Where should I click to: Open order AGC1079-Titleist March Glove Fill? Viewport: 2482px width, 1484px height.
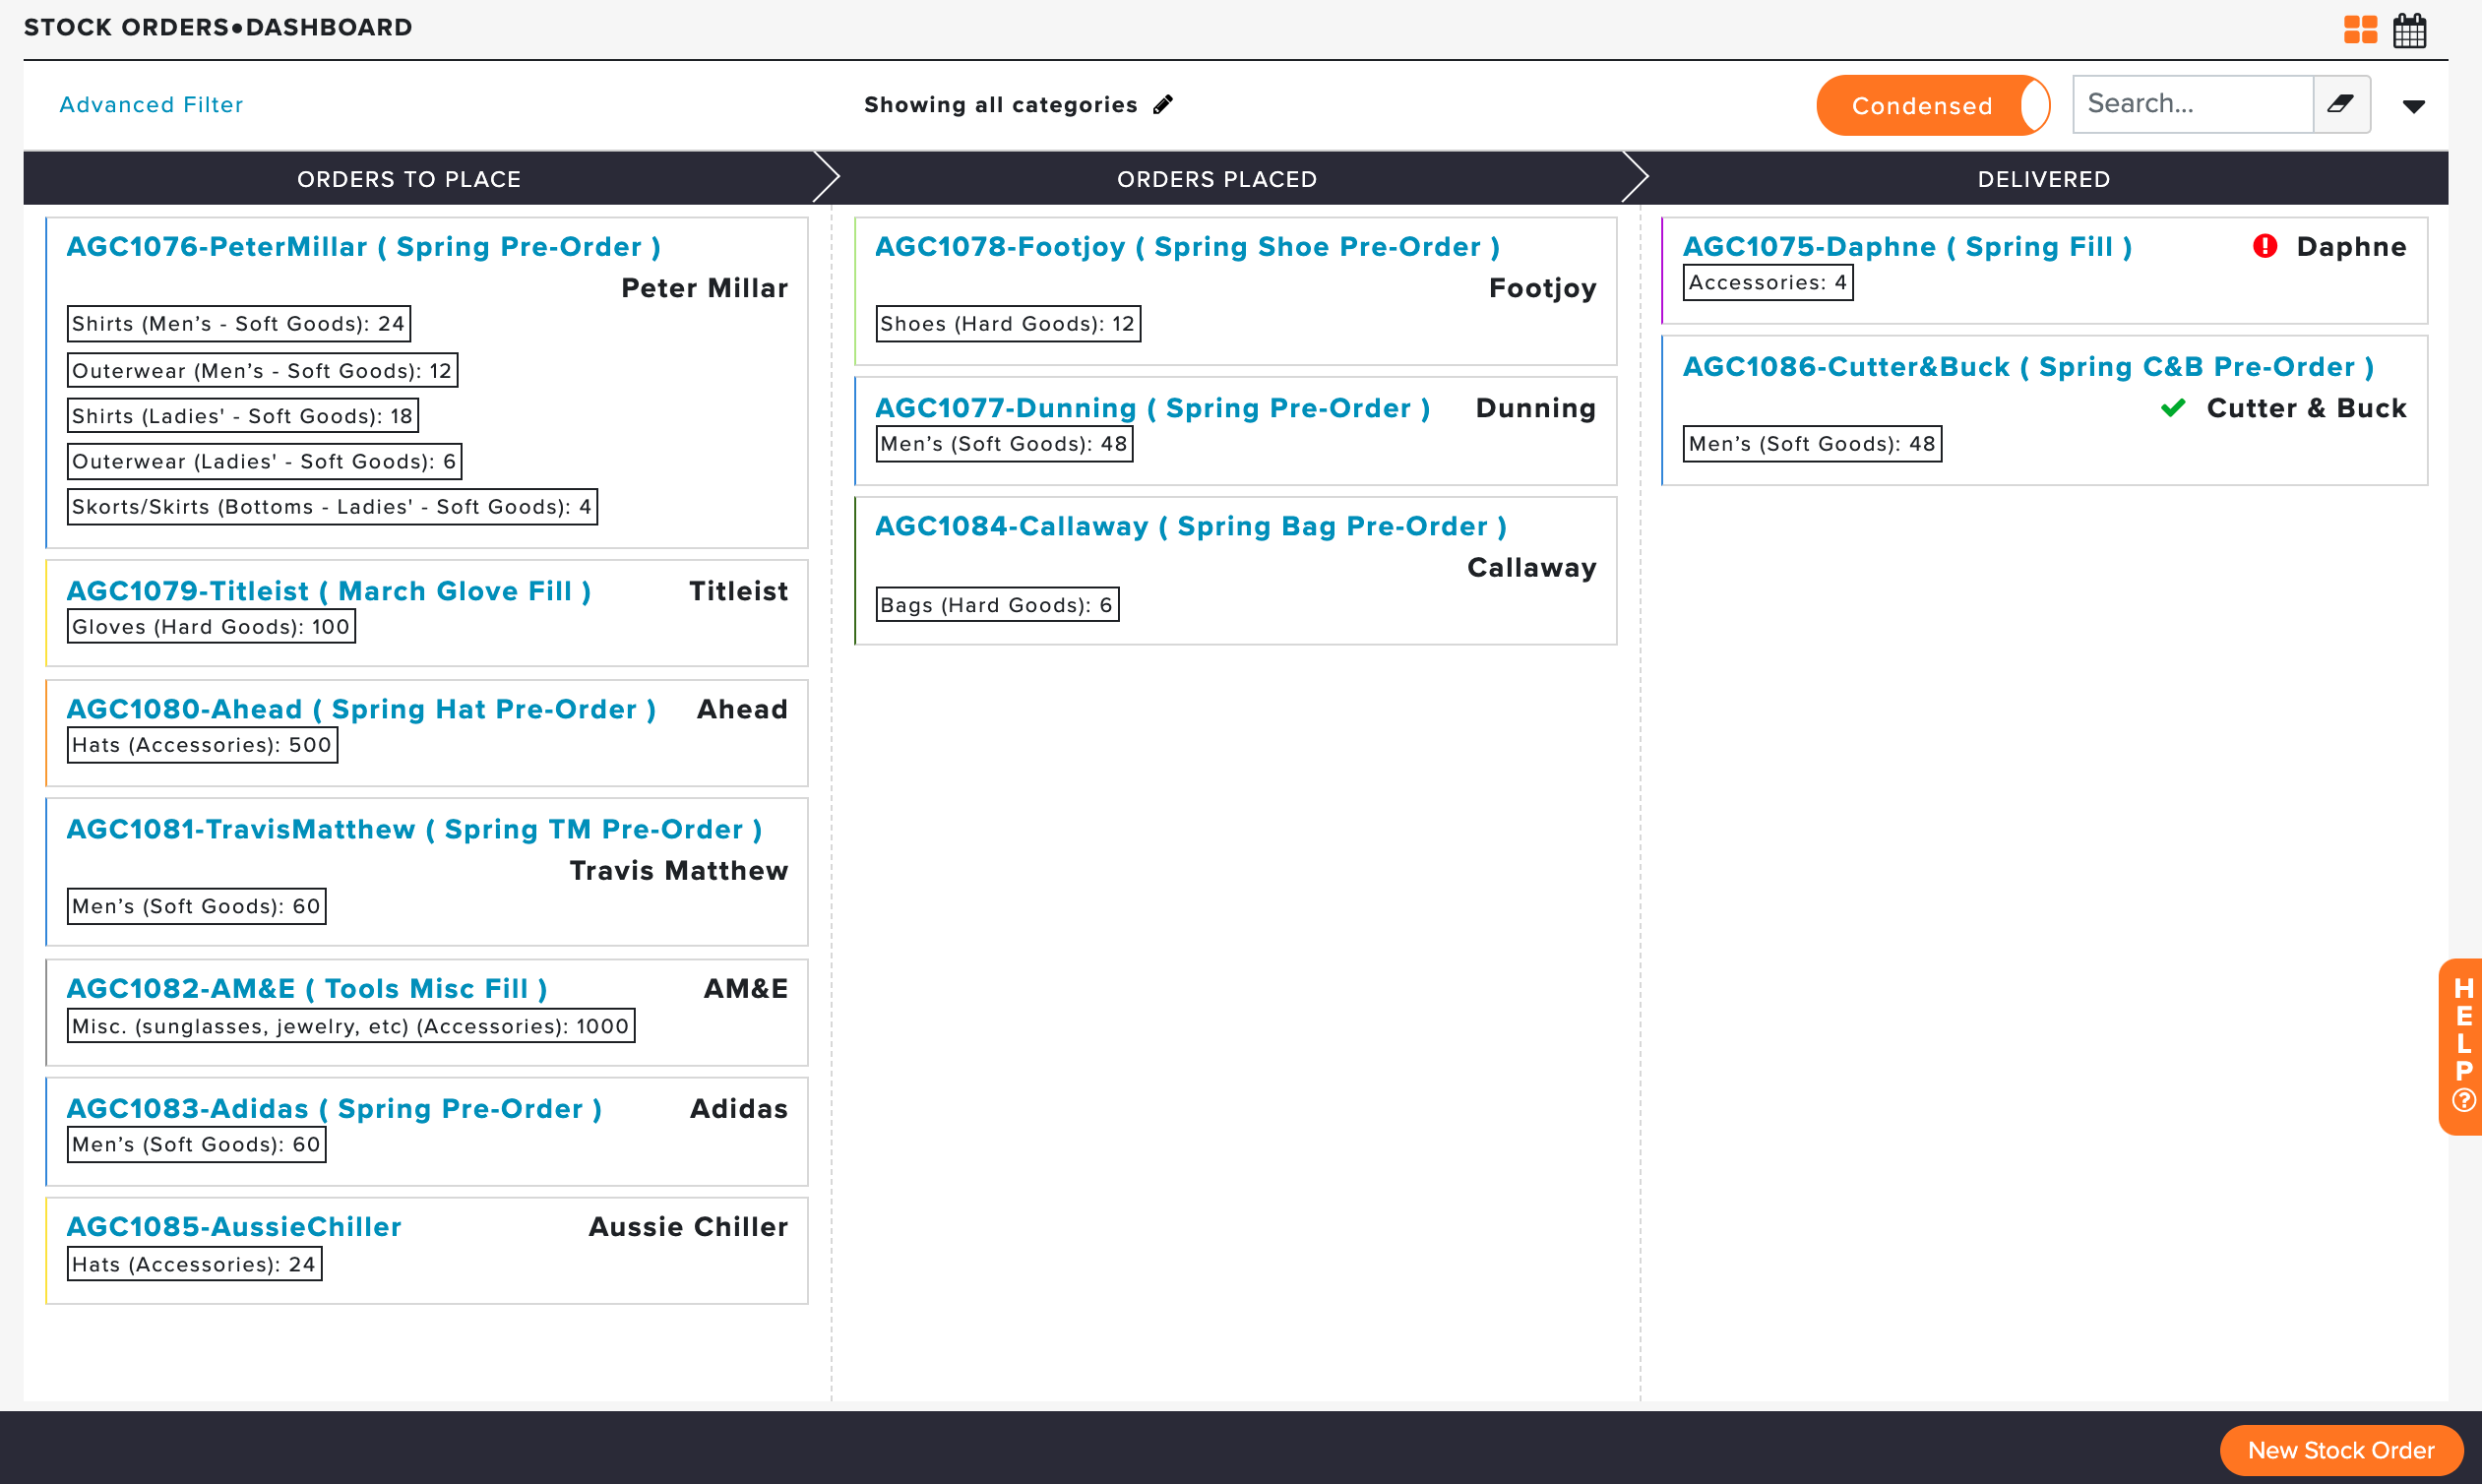(329, 591)
